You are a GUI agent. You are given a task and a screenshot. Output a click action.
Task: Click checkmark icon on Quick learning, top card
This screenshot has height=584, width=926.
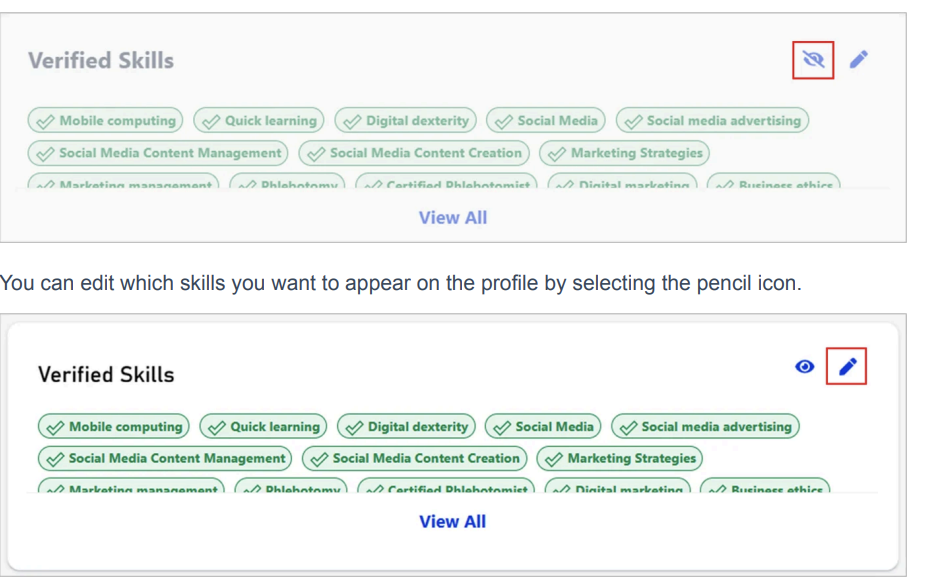point(210,122)
